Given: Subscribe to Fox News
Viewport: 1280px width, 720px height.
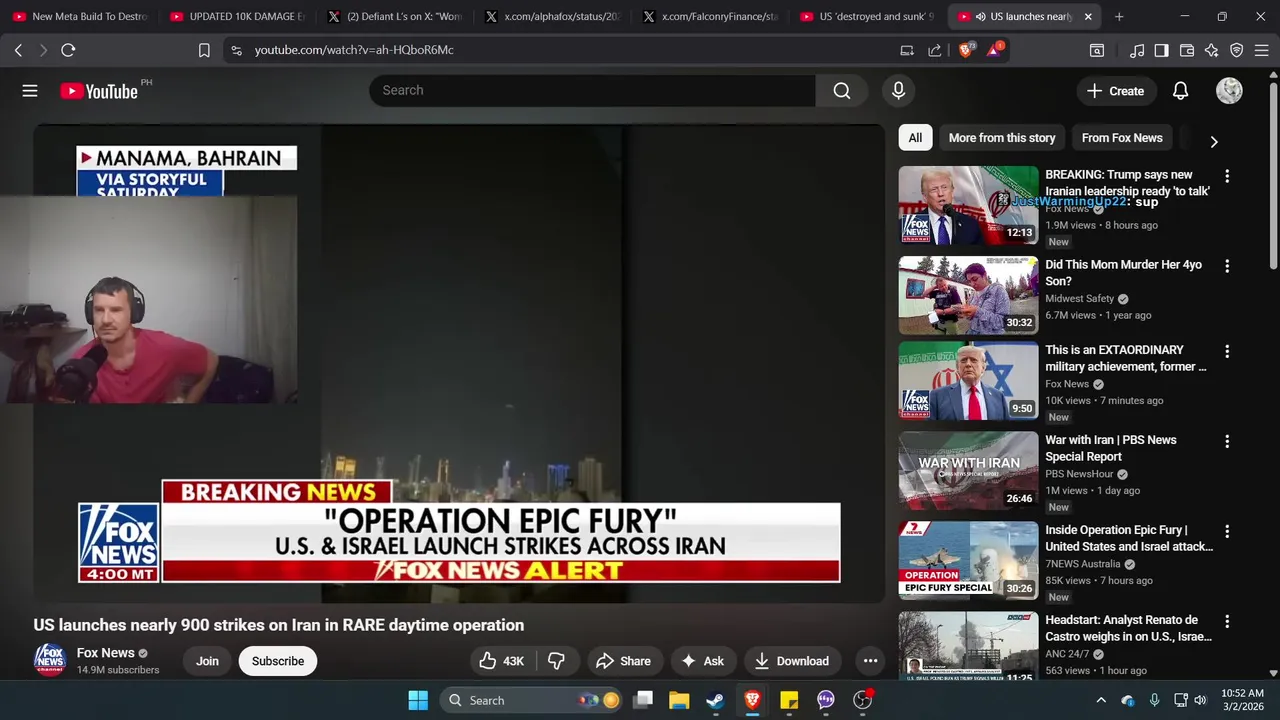Looking at the screenshot, I should [x=278, y=661].
